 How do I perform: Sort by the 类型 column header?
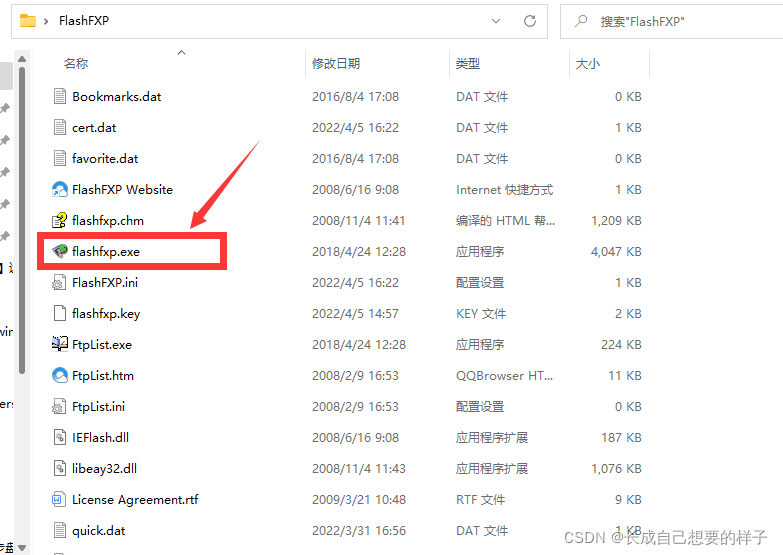(468, 63)
